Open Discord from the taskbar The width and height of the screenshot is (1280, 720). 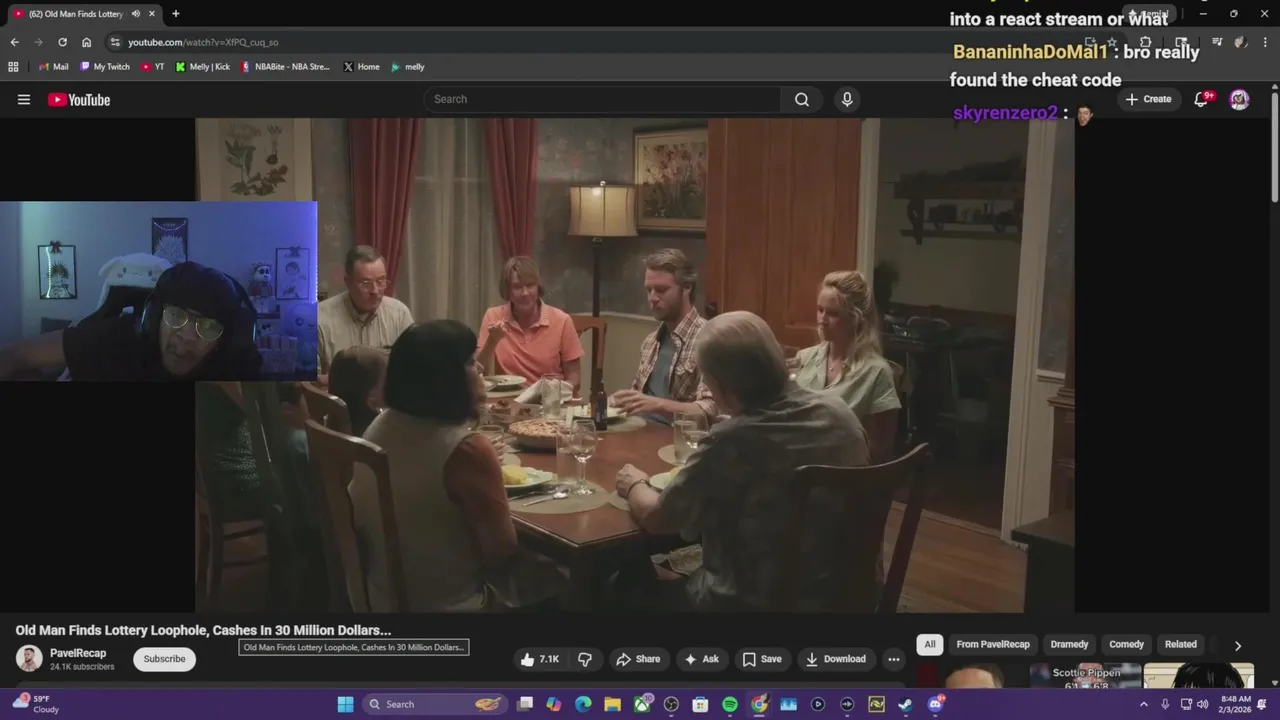pos(935,704)
